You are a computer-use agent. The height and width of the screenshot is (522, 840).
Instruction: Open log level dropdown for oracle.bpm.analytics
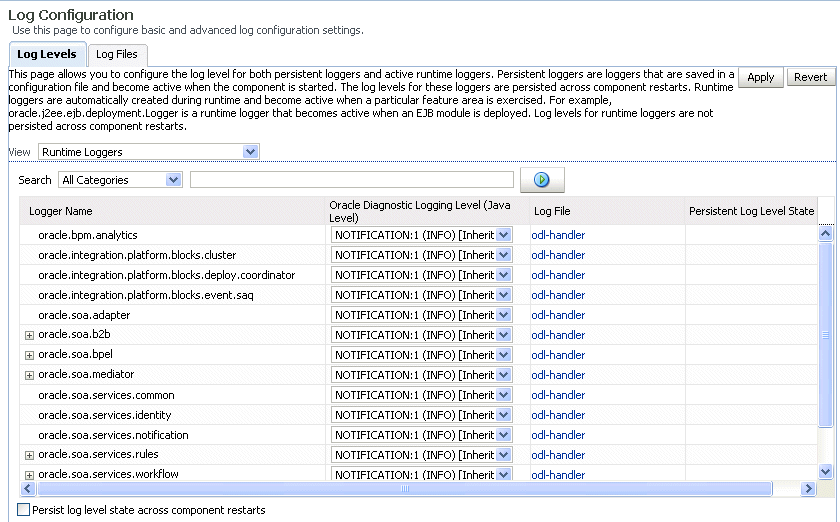(503, 235)
